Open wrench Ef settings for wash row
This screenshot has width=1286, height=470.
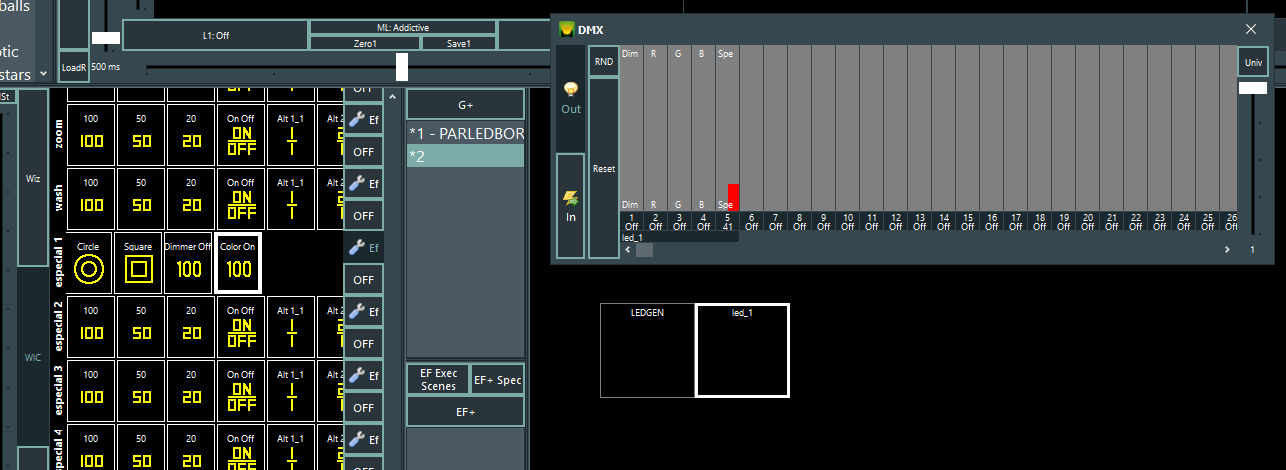pyautogui.click(x=364, y=183)
